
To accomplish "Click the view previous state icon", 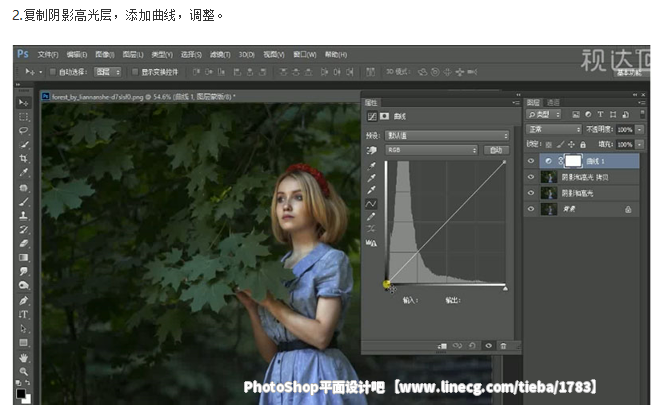I will [457, 346].
